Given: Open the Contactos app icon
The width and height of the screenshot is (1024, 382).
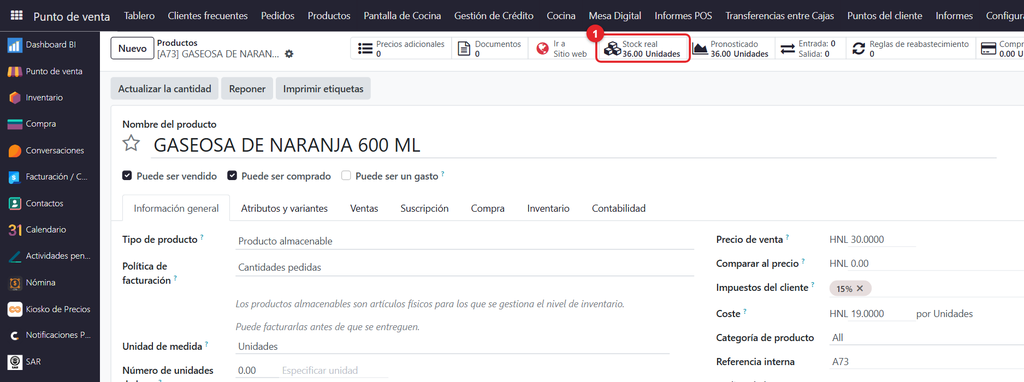Looking at the screenshot, I should pos(15,204).
